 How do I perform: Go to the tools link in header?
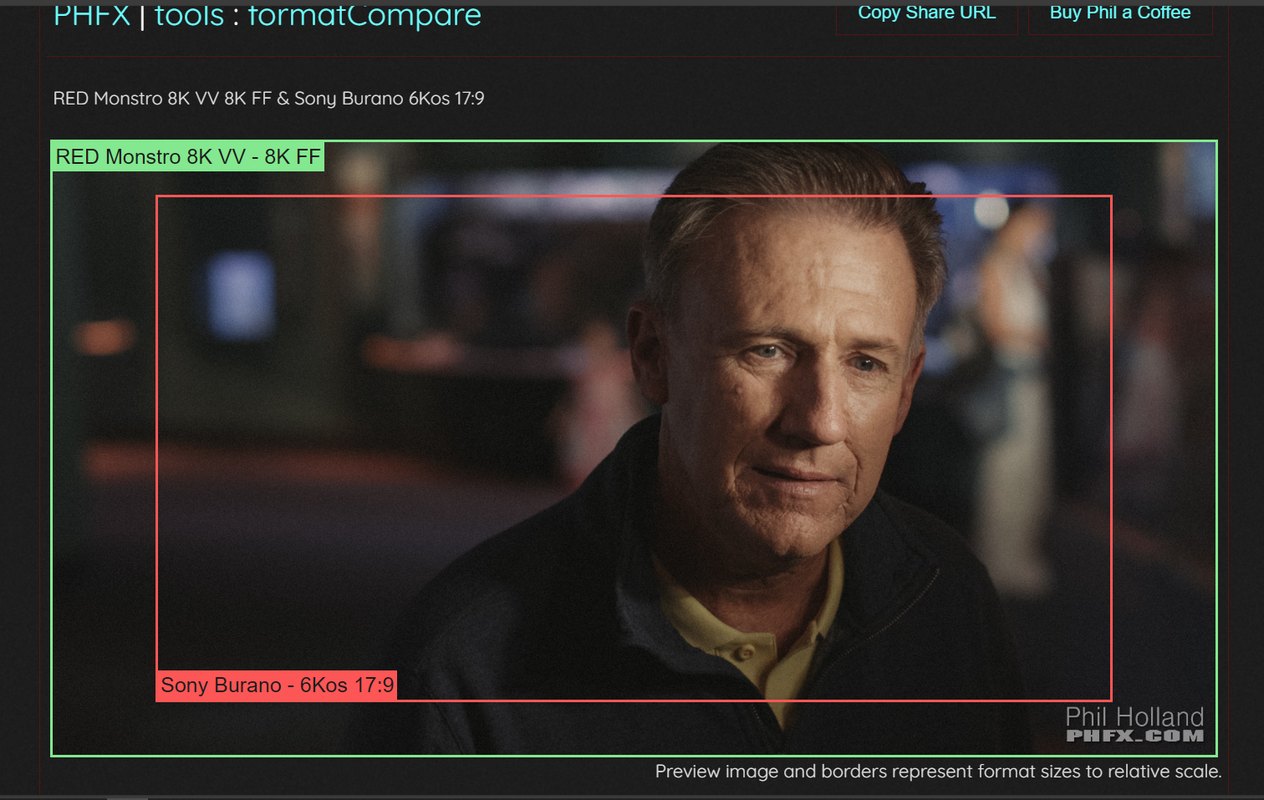(189, 15)
